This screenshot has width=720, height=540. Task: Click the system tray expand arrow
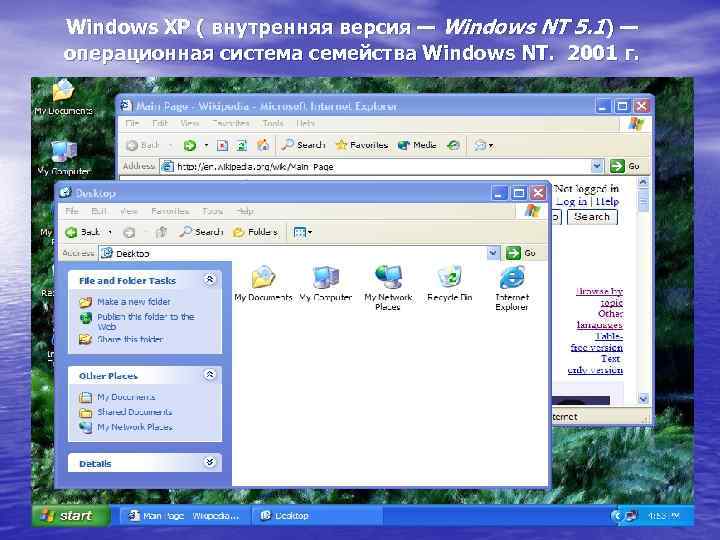pyautogui.click(x=616, y=516)
